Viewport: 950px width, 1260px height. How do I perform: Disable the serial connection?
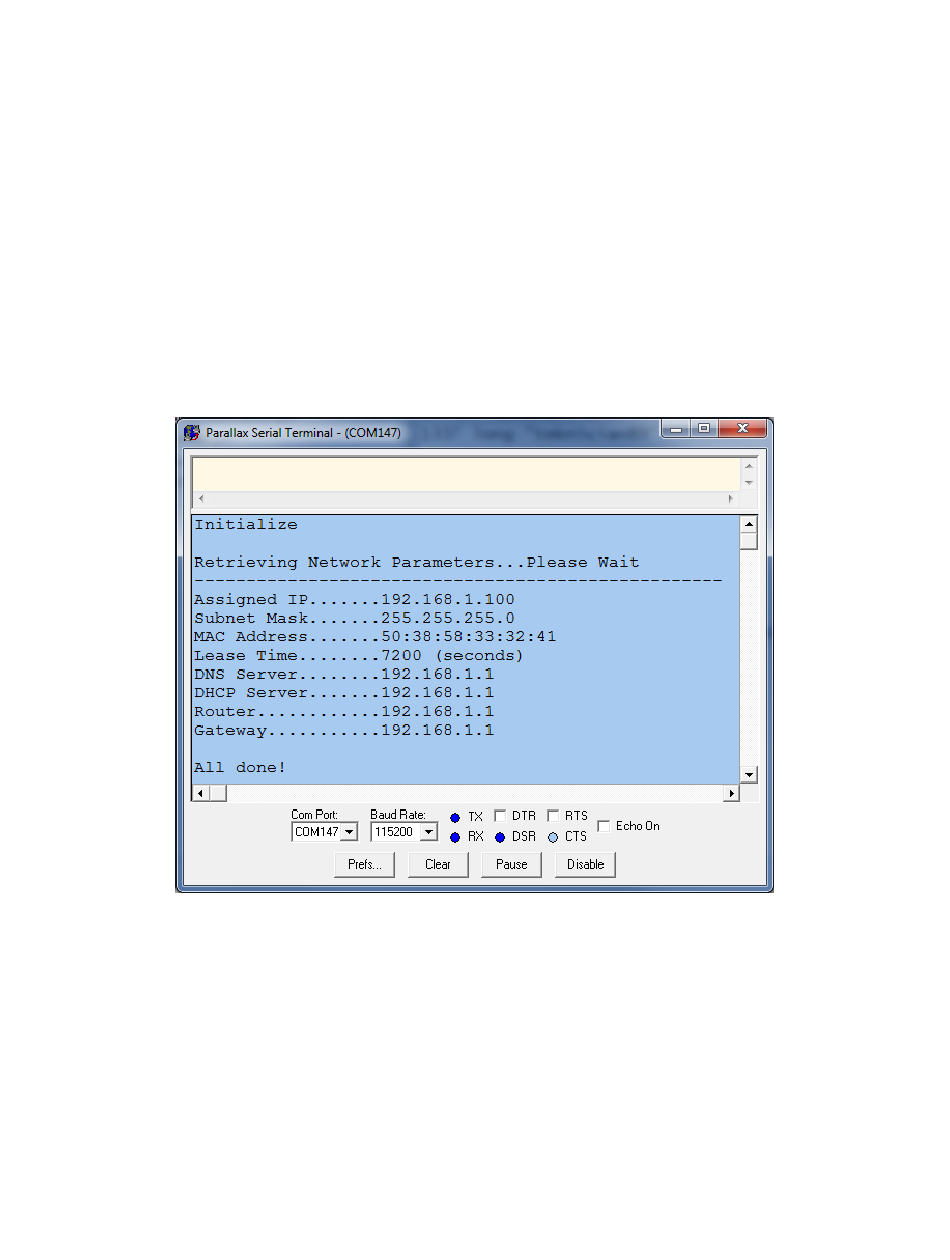click(585, 865)
